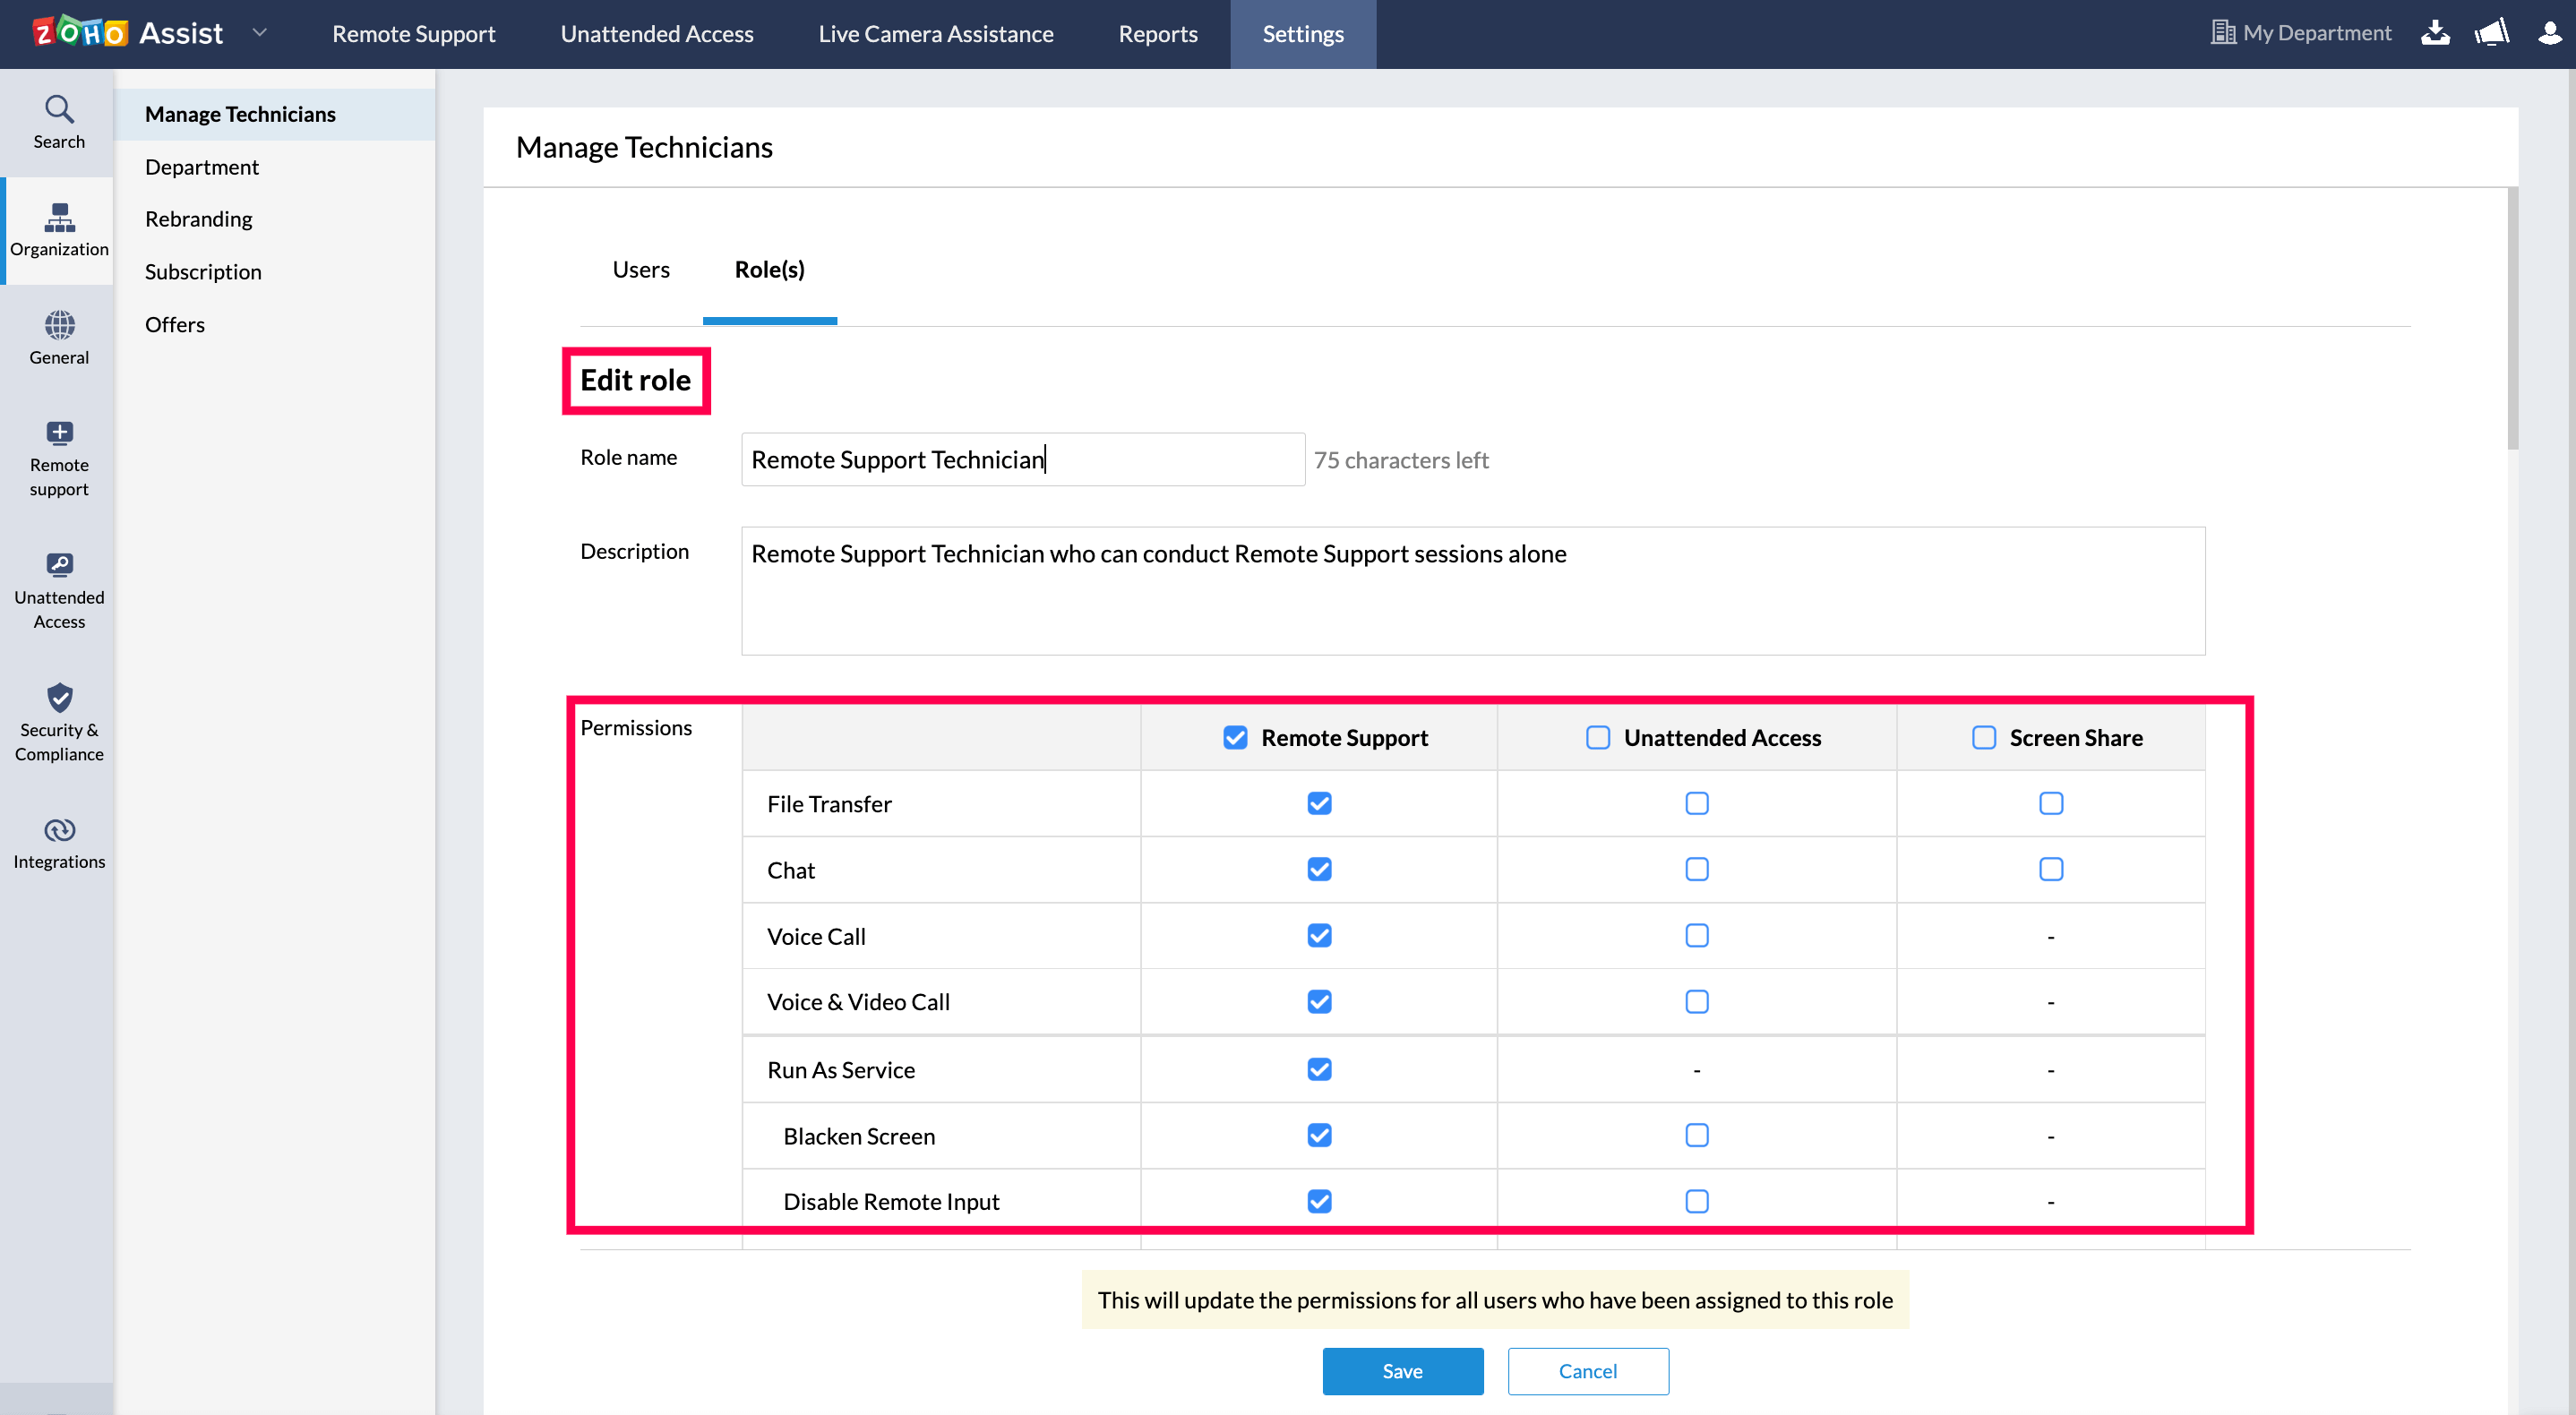This screenshot has height=1415, width=2576.
Task: Open the user profile menu
Action: click(x=2549, y=33)
